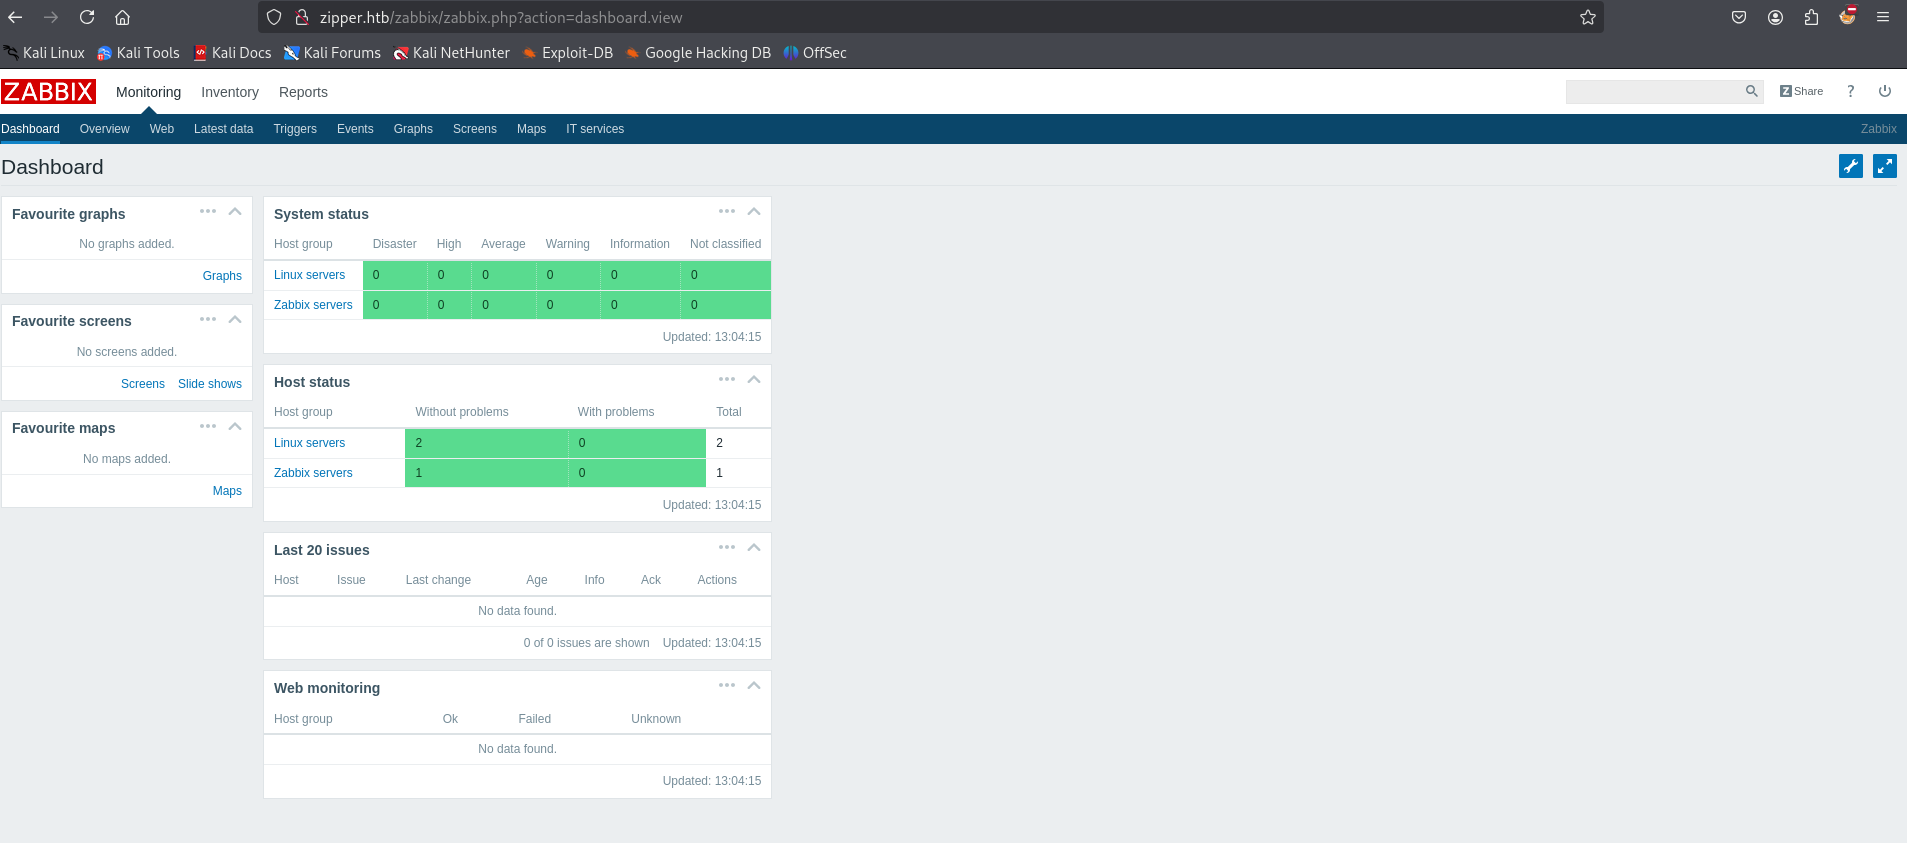
Task: Open Favourite graphs widget options menu
Action: 208,211
